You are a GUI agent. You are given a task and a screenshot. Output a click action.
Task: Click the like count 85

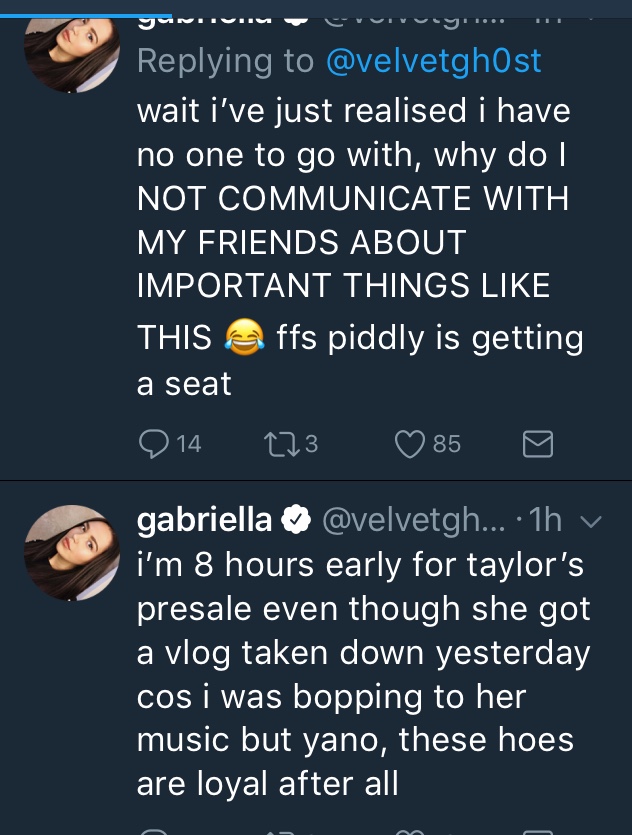click(447, 444)
